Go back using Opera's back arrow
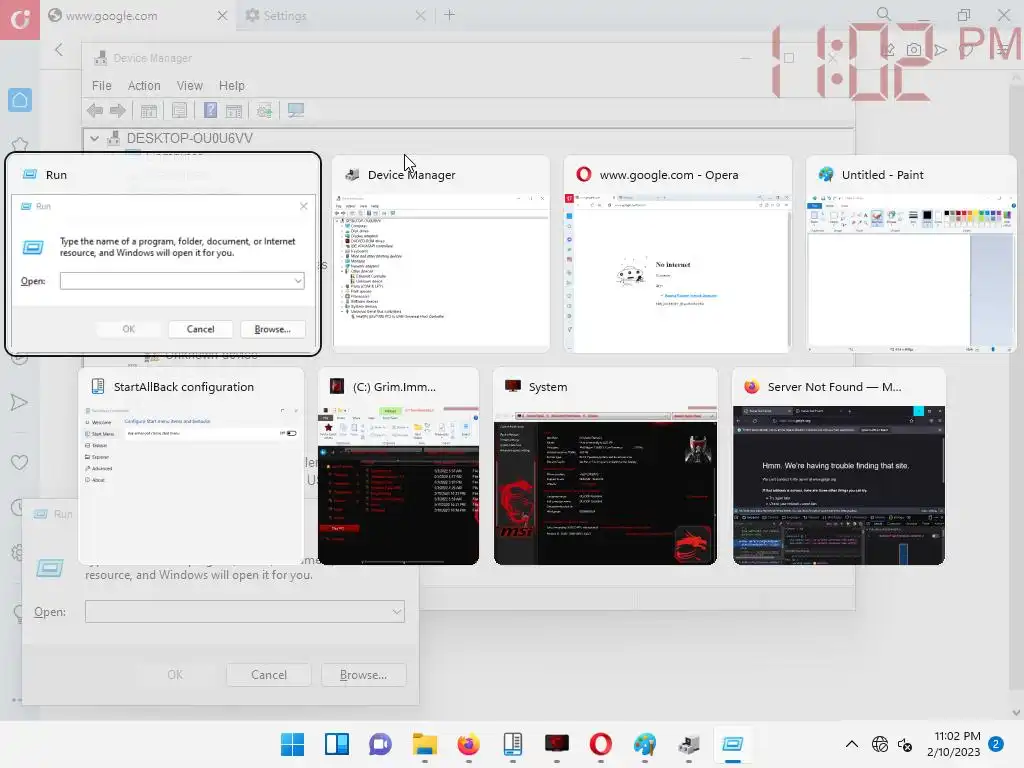Image resolution: width=1024 pixels, height=768 pixels. tap(59, 50)
